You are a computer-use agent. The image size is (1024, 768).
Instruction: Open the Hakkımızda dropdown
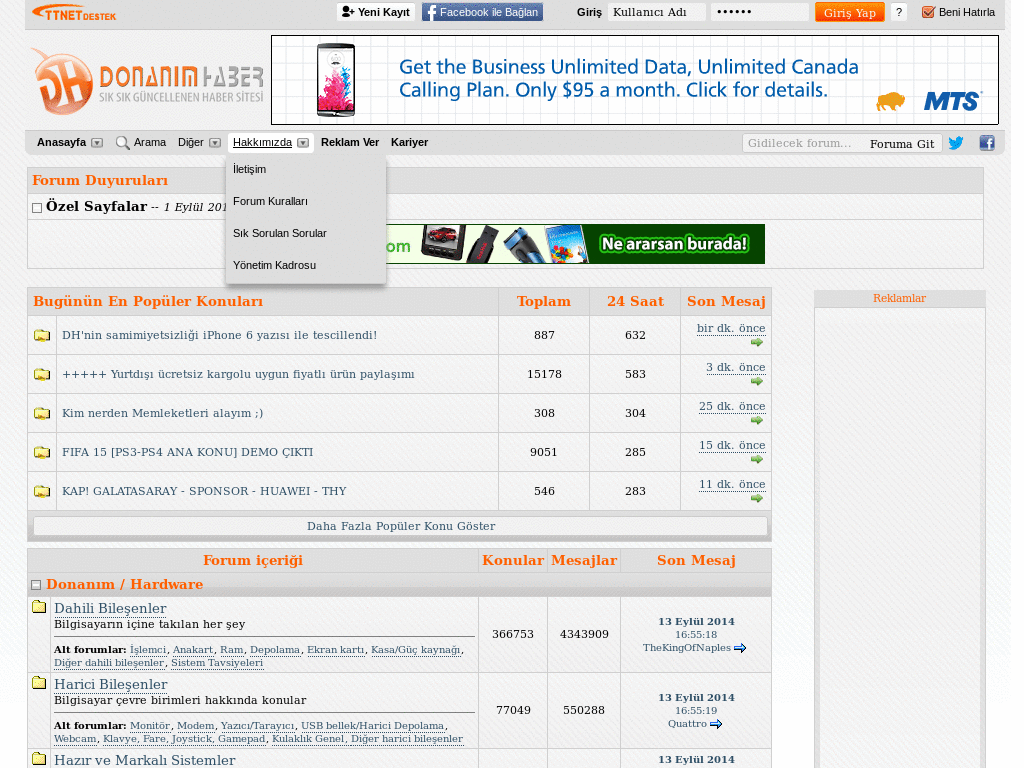click(303, 142)
